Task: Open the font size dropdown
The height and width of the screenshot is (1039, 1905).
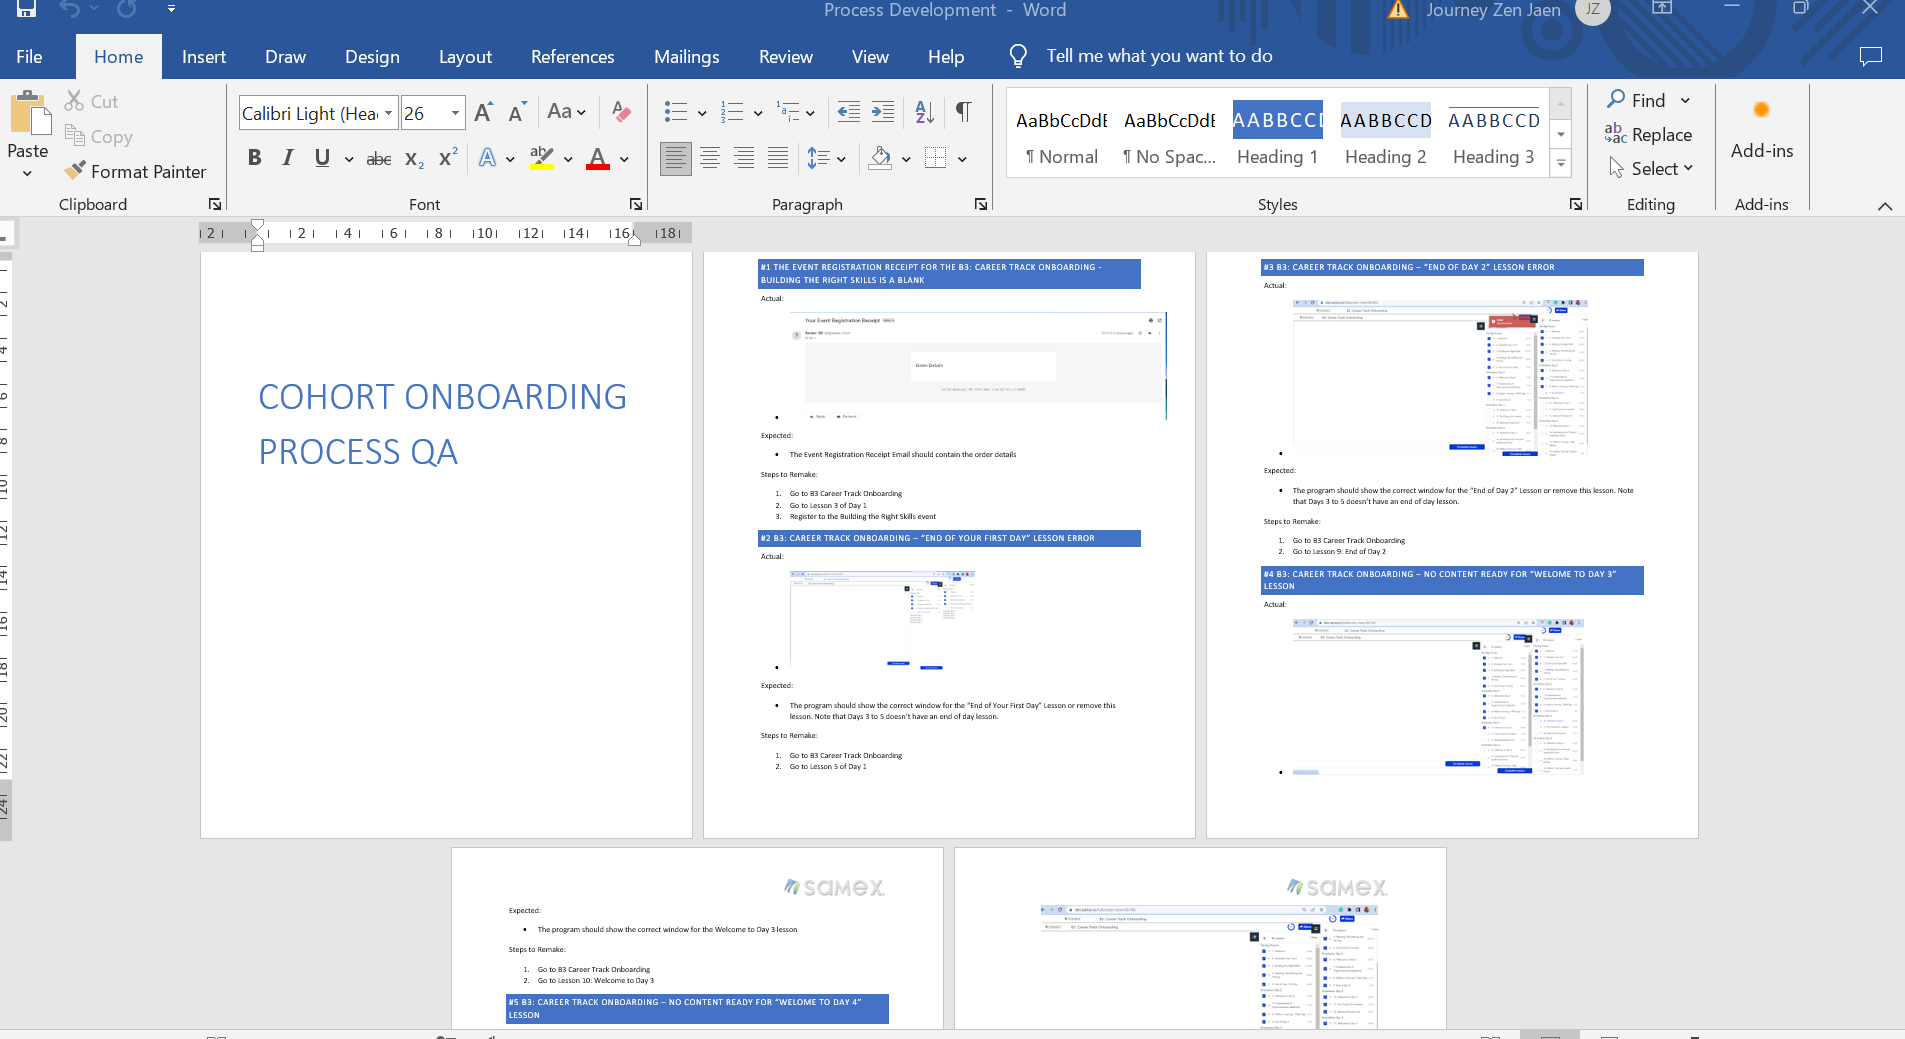Action: [x=455, y=113]
